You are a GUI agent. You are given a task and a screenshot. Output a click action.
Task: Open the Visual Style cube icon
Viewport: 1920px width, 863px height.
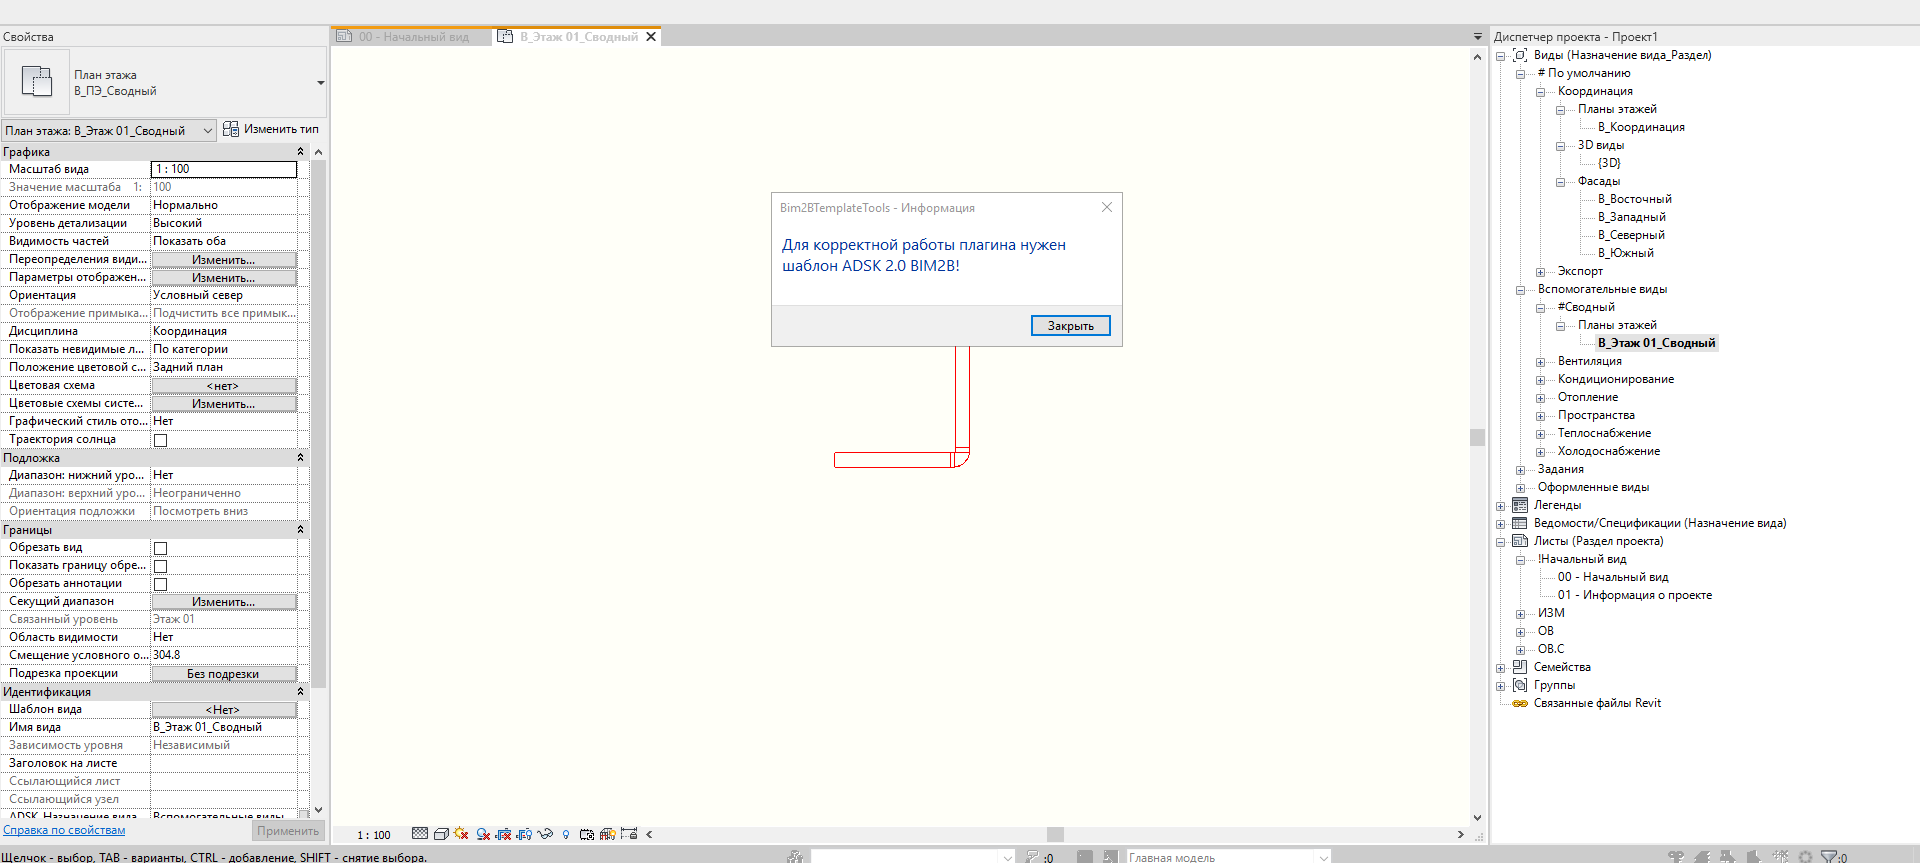pyautogui.click(x=441, y=834)
